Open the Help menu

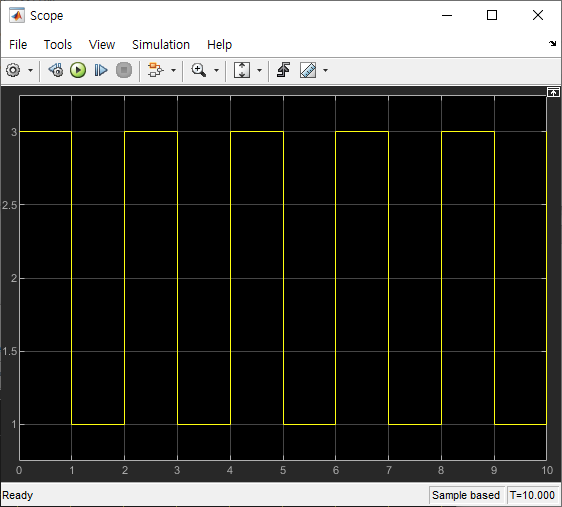coord(219,45)
